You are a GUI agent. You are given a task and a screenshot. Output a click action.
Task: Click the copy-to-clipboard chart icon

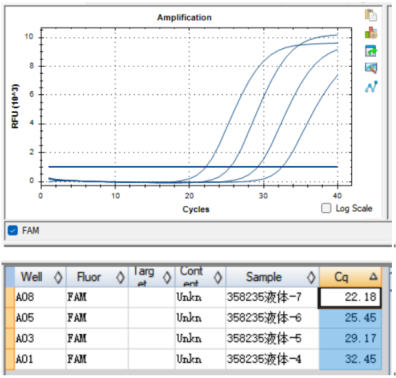371,15
